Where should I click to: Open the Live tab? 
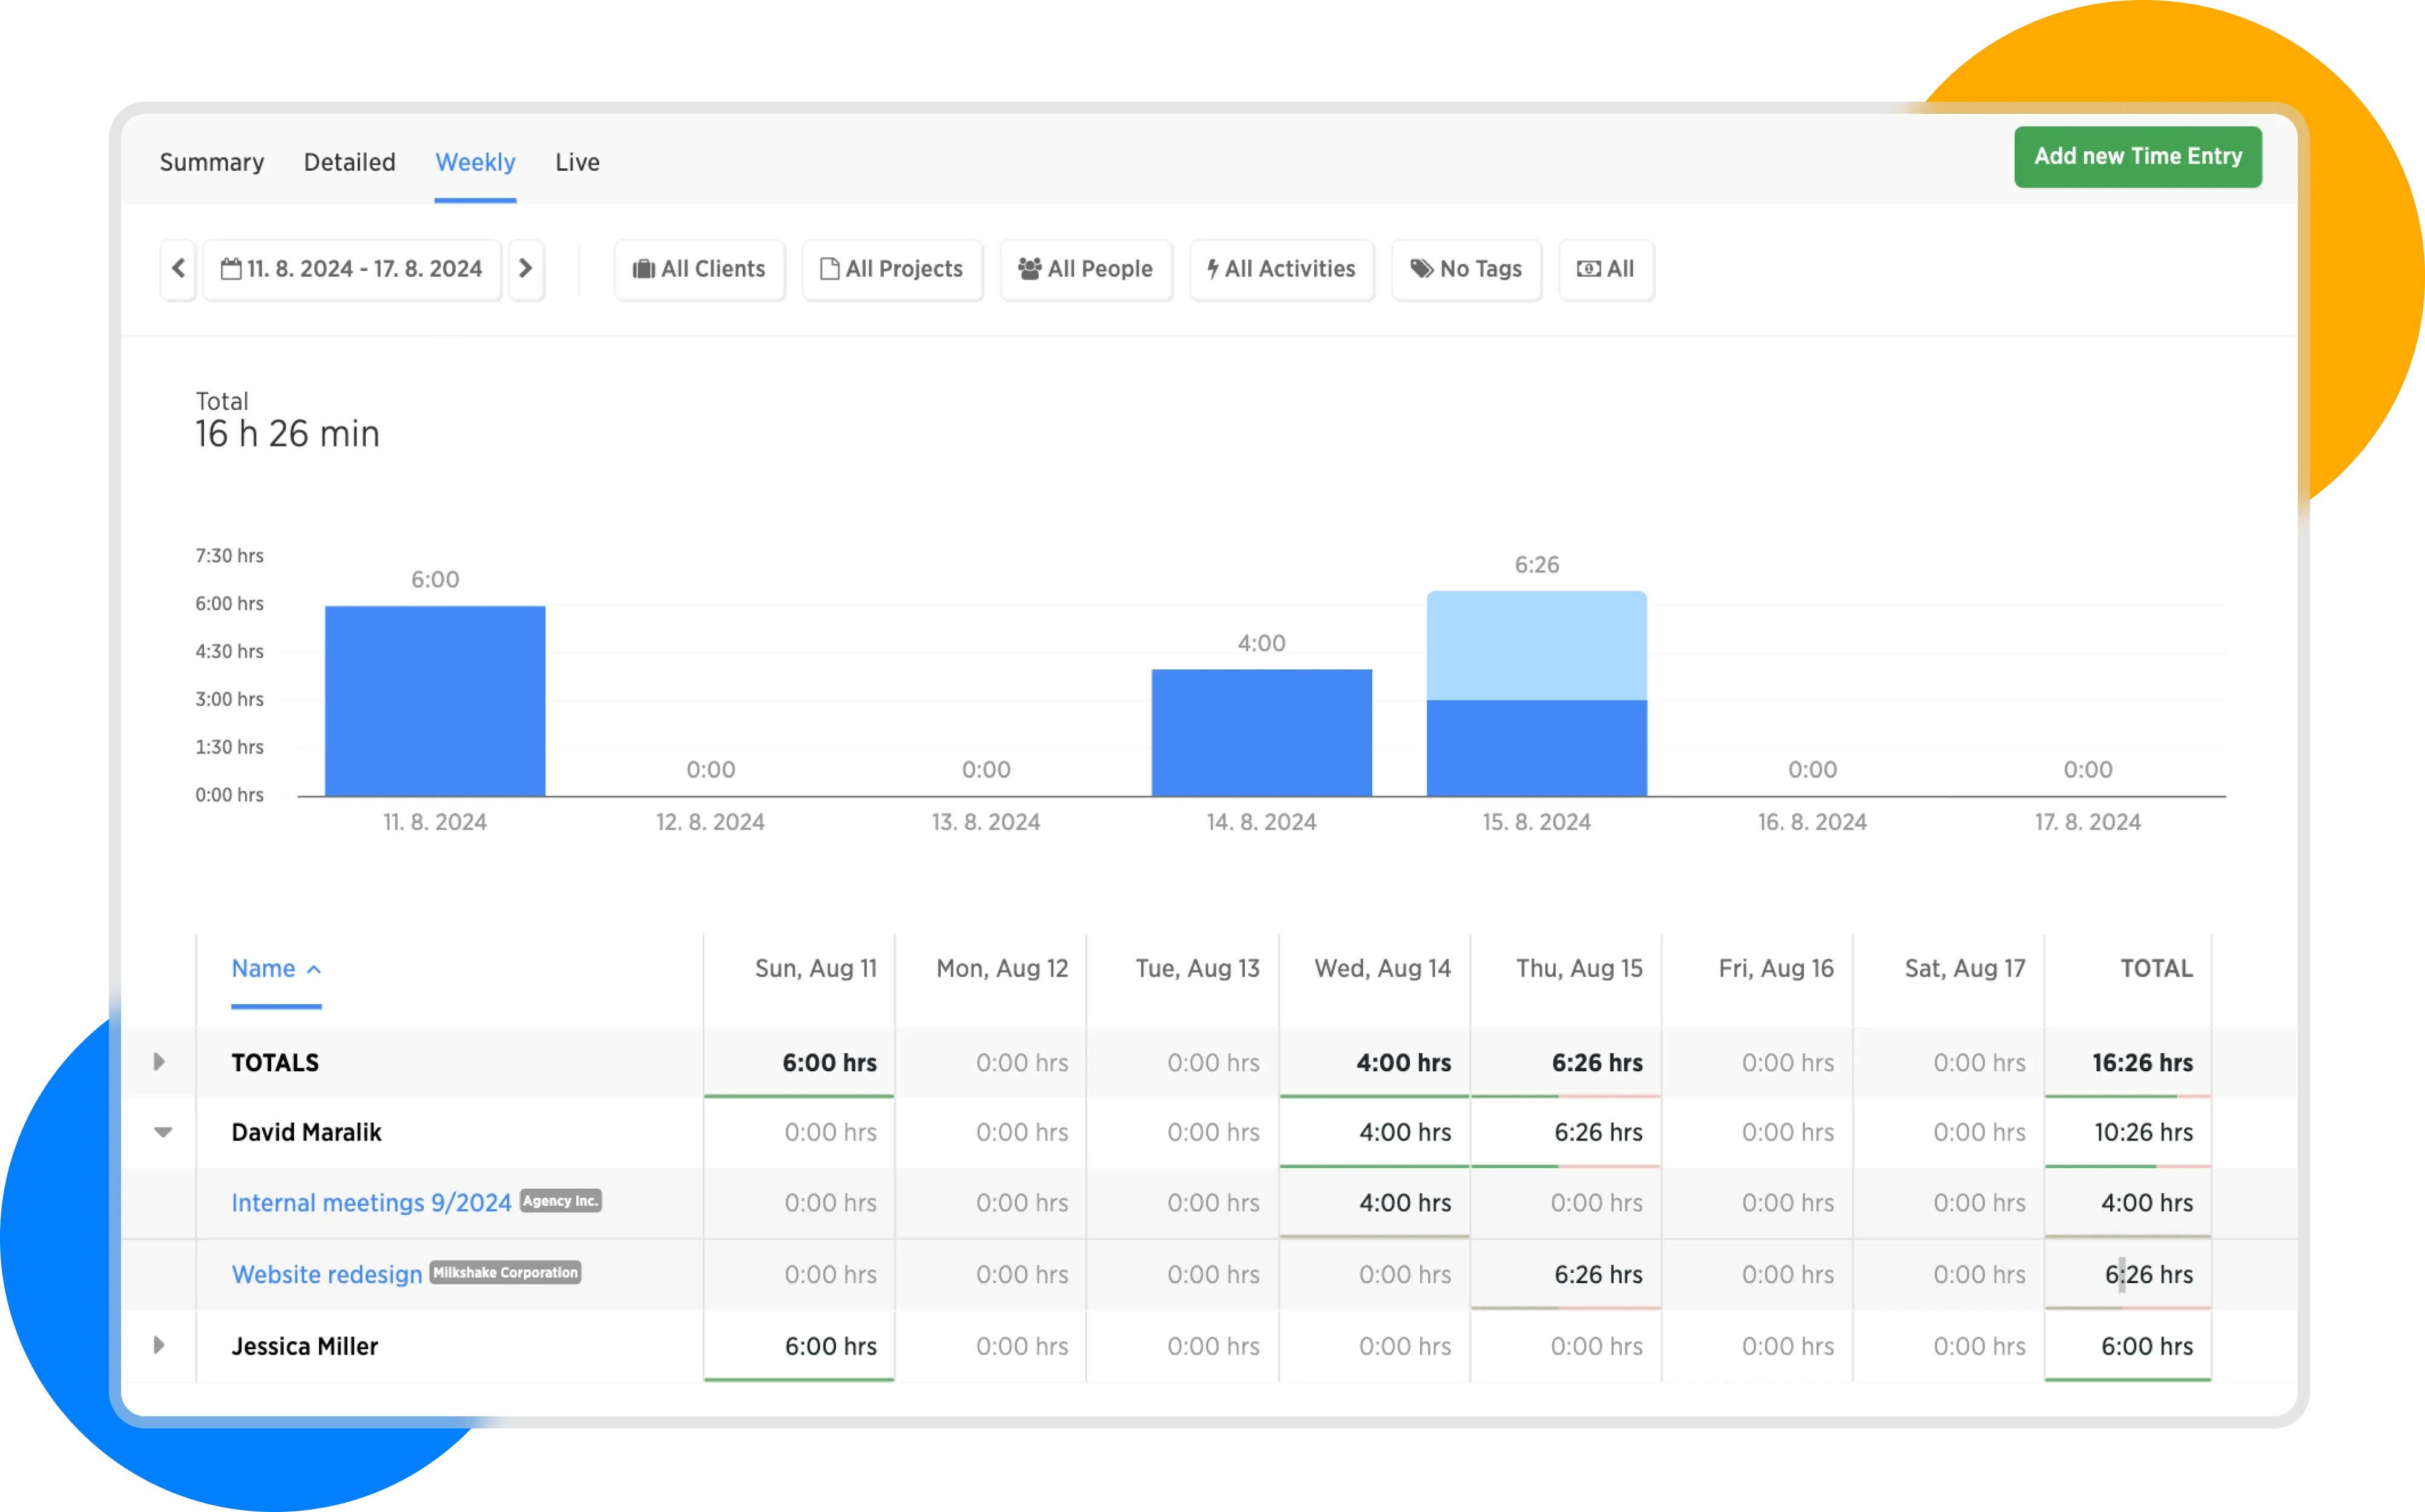click(577, 162)
